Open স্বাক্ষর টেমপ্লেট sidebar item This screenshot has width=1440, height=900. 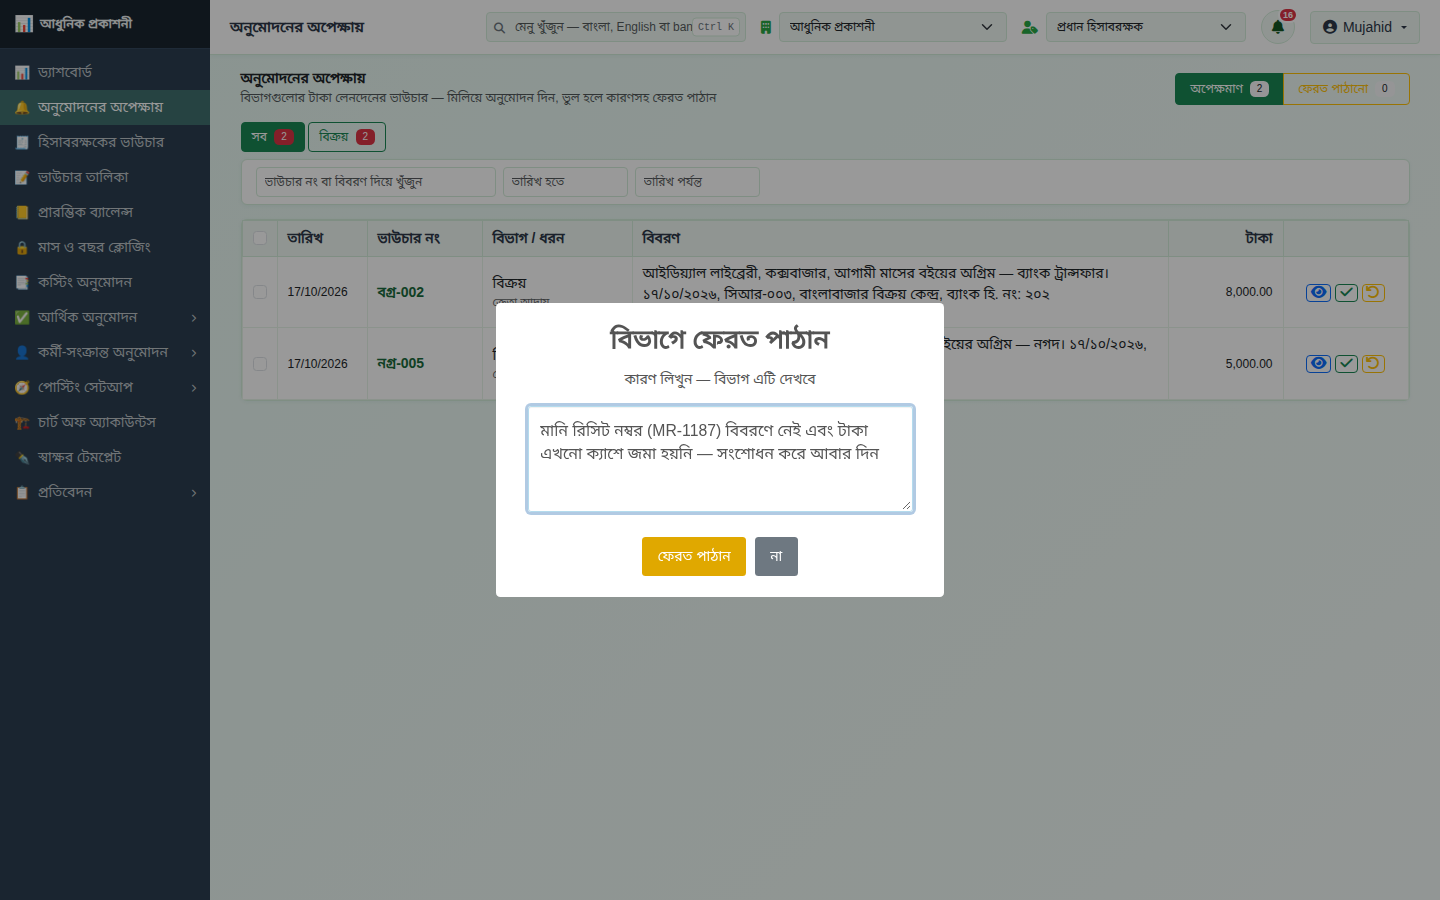pos(105,457)
